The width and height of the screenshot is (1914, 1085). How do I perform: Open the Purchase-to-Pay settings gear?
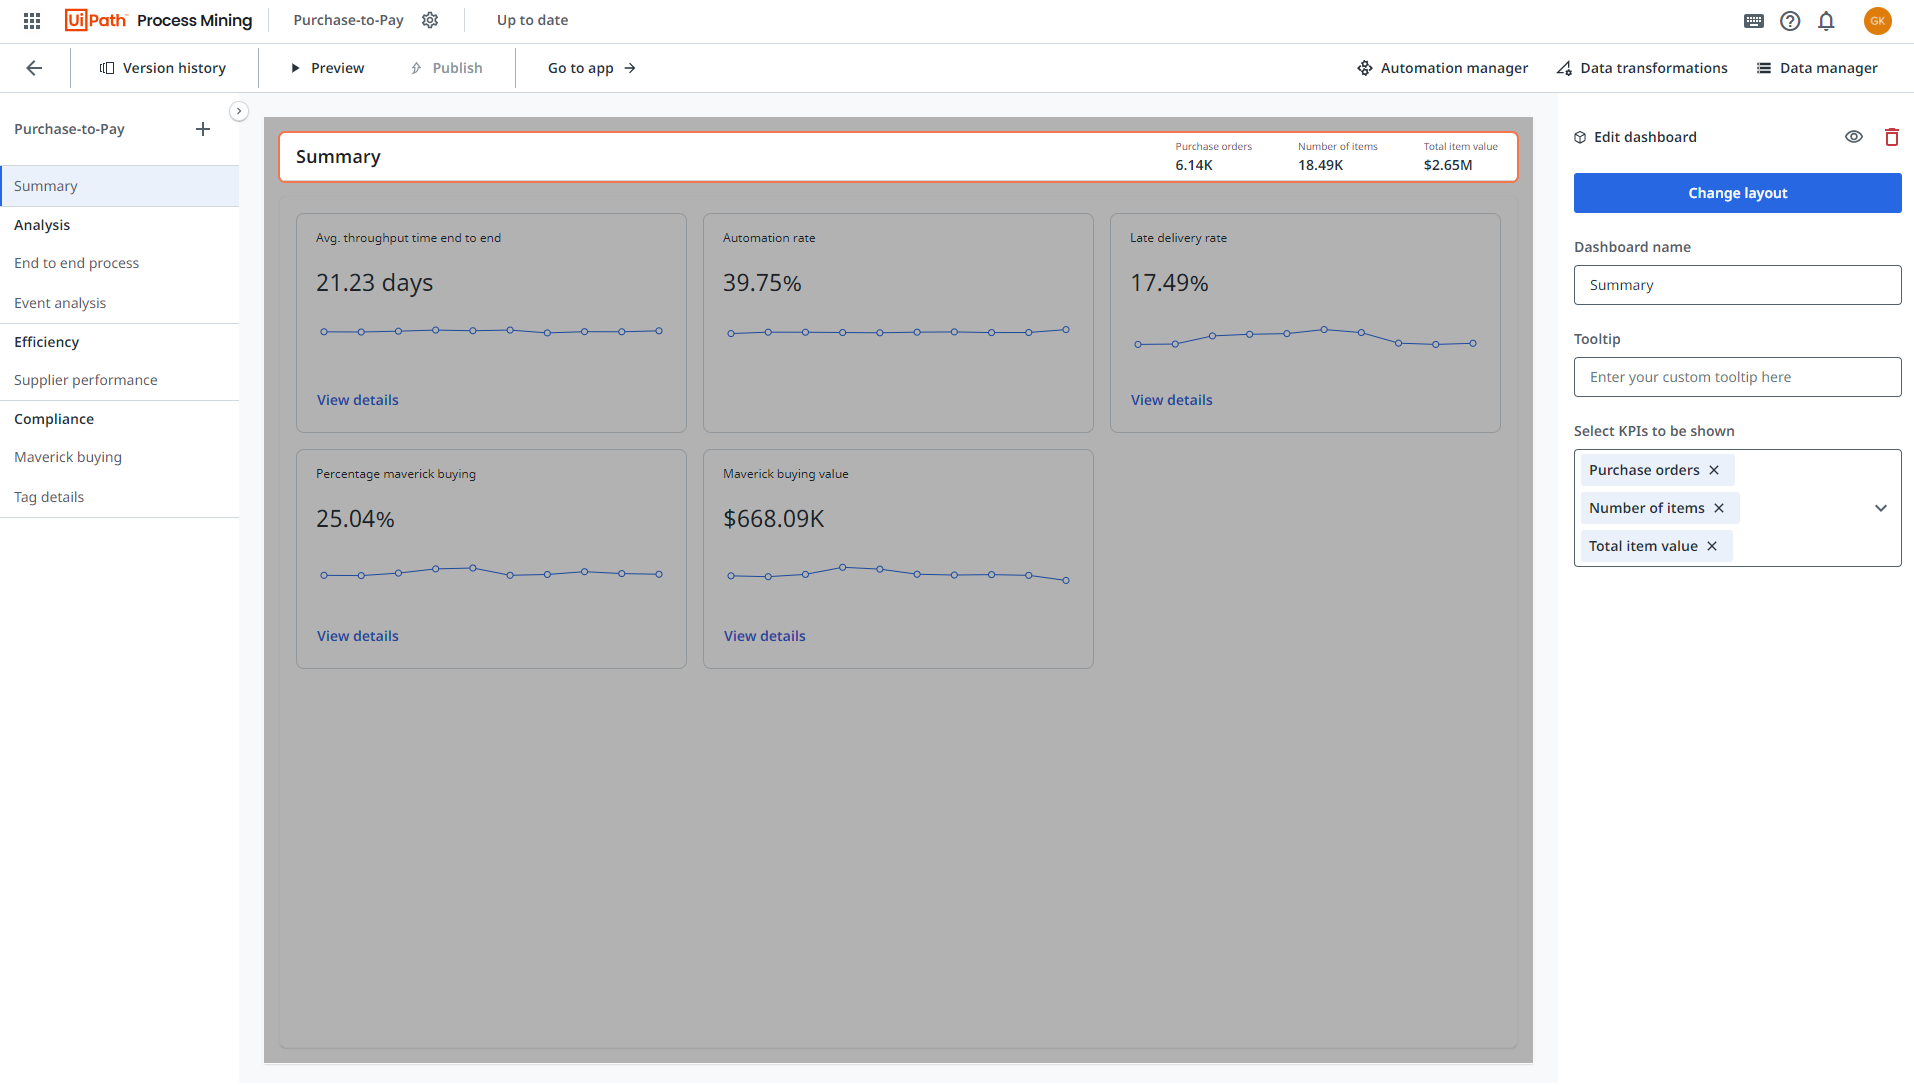pos(430,20)
